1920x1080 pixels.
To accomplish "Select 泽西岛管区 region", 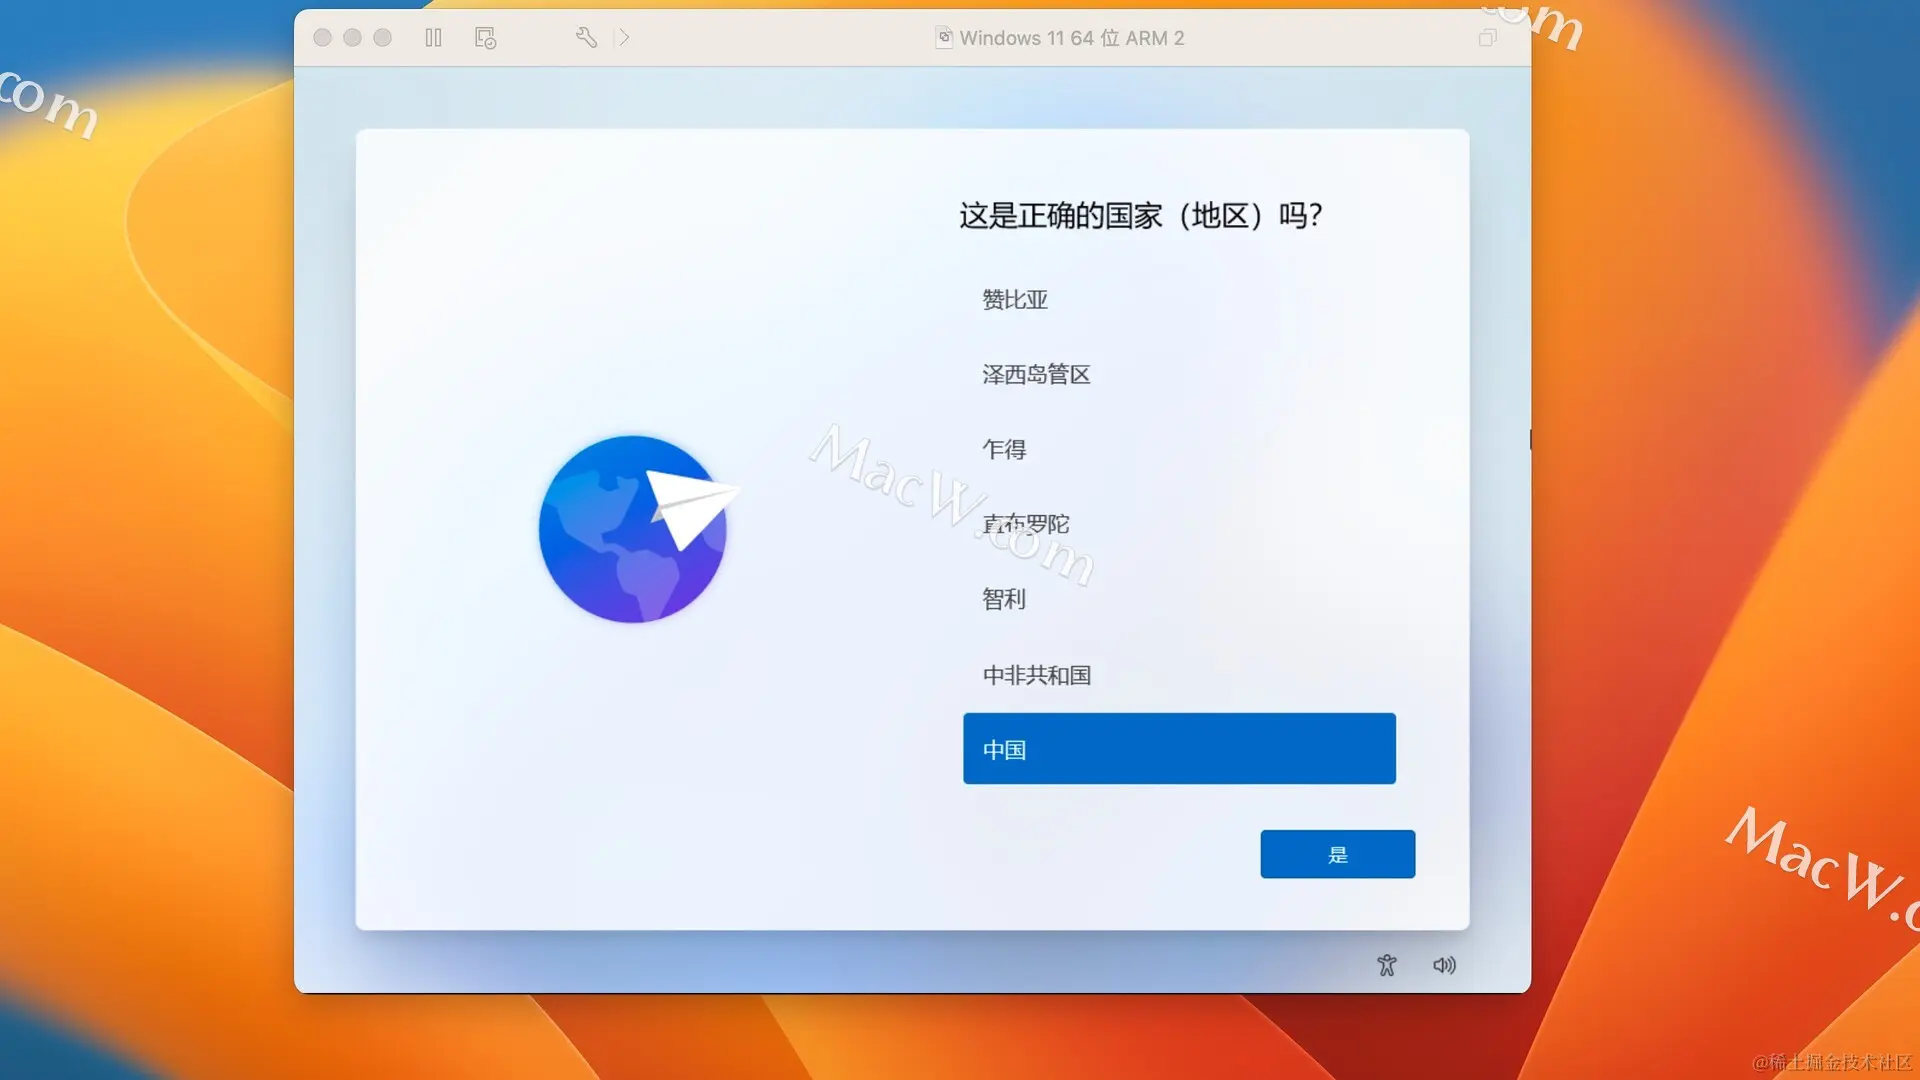I will coord(1036,375).
